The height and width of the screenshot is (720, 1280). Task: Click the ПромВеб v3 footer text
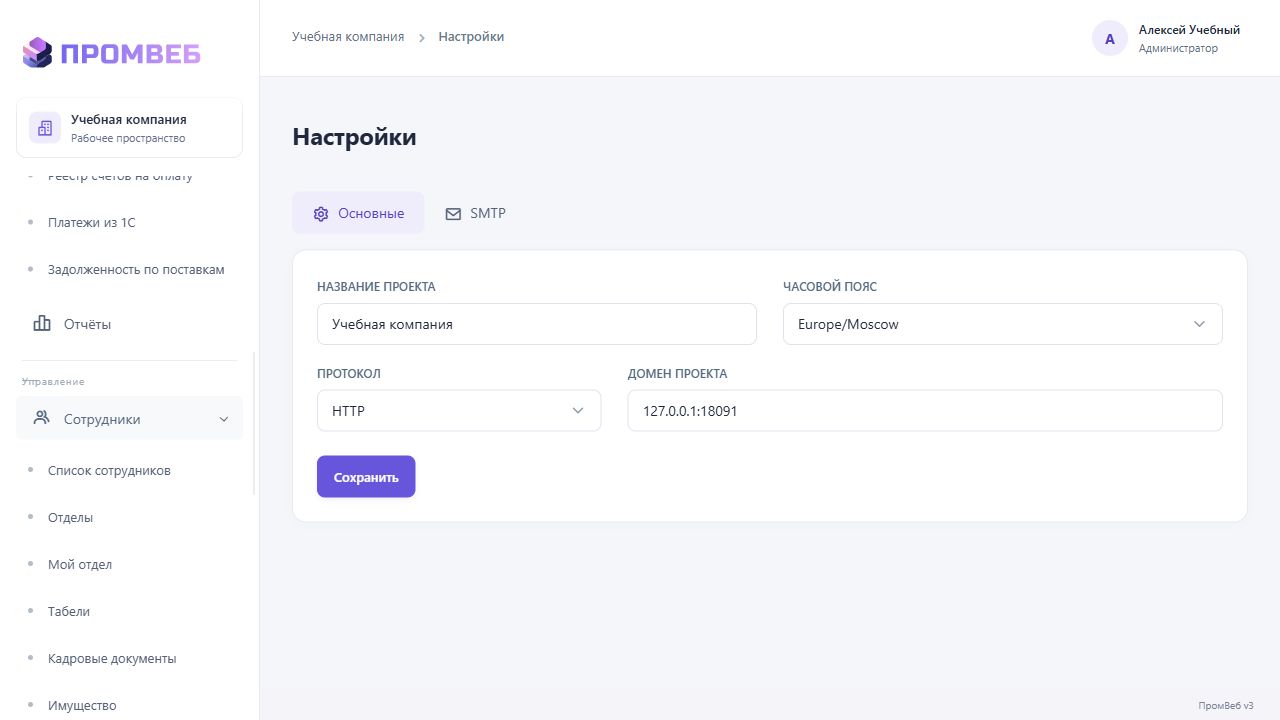(x=1226, y=705)
